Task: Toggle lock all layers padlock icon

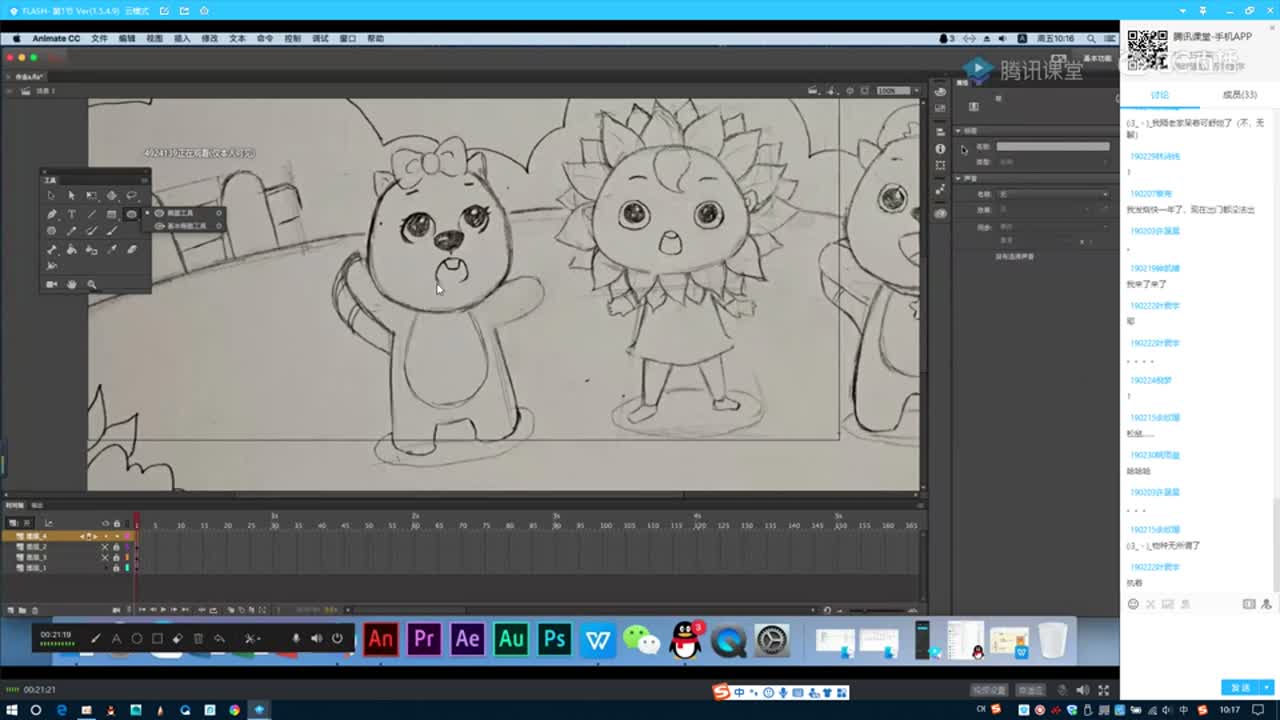Action: point(117,523)
